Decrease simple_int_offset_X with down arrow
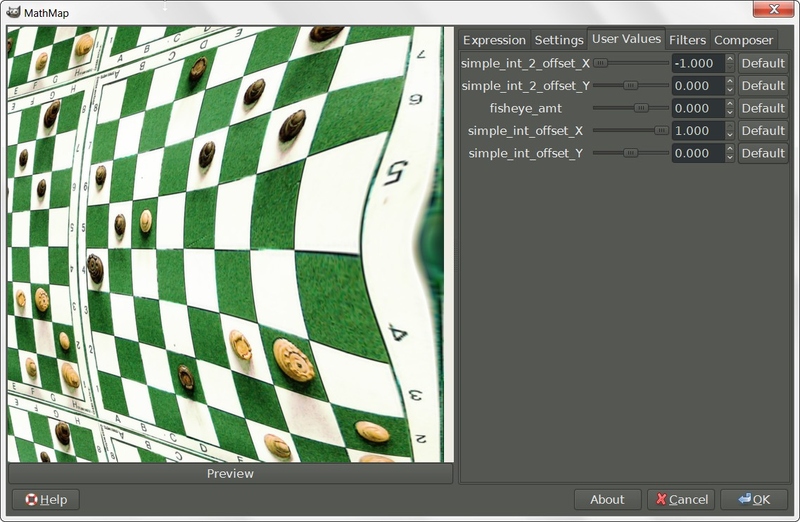 click(730, 135)
